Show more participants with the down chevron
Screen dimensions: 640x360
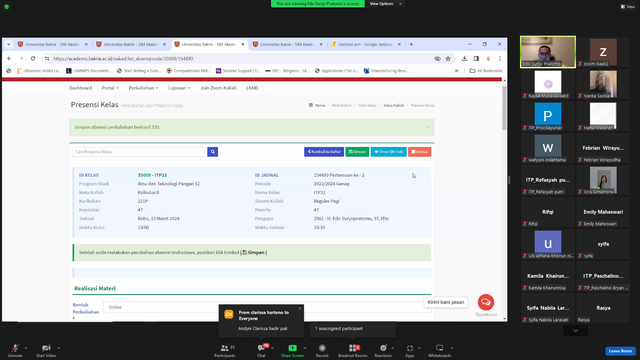(575, 331)
